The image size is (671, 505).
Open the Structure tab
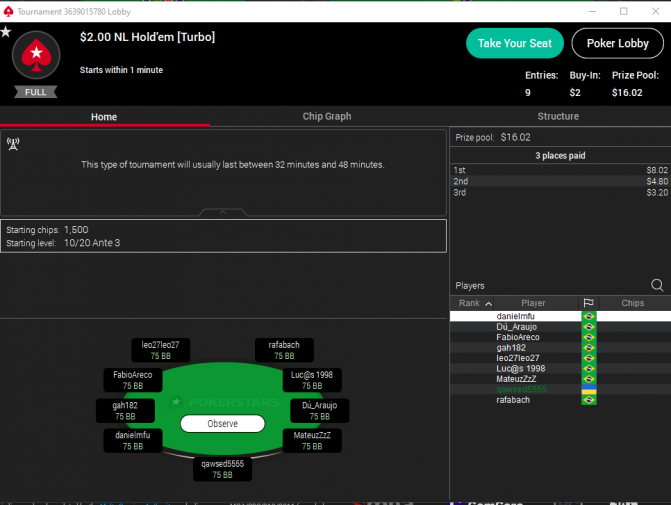click(x=558, y=116)
